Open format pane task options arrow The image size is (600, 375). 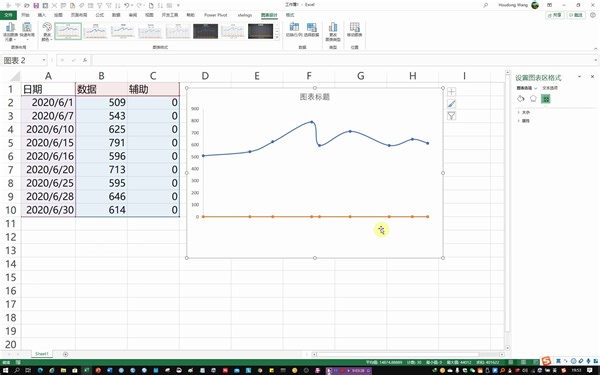click(579, 77)
